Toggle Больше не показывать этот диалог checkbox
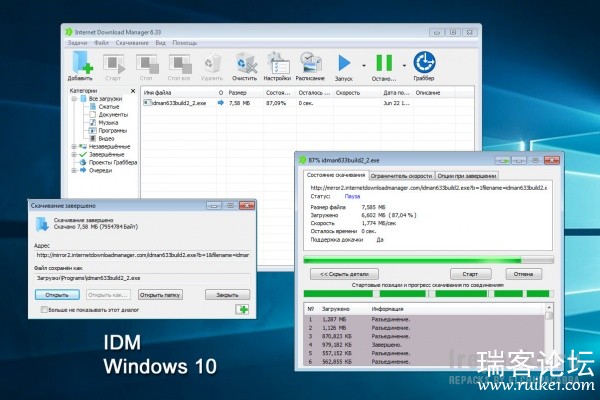 44,310
